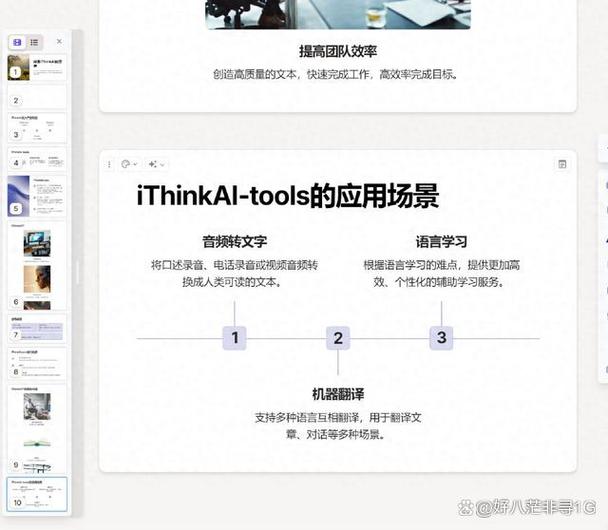Switch sidebar to list outline view
Viewport: 608px width, 530px height.
[x=34, y=42]
